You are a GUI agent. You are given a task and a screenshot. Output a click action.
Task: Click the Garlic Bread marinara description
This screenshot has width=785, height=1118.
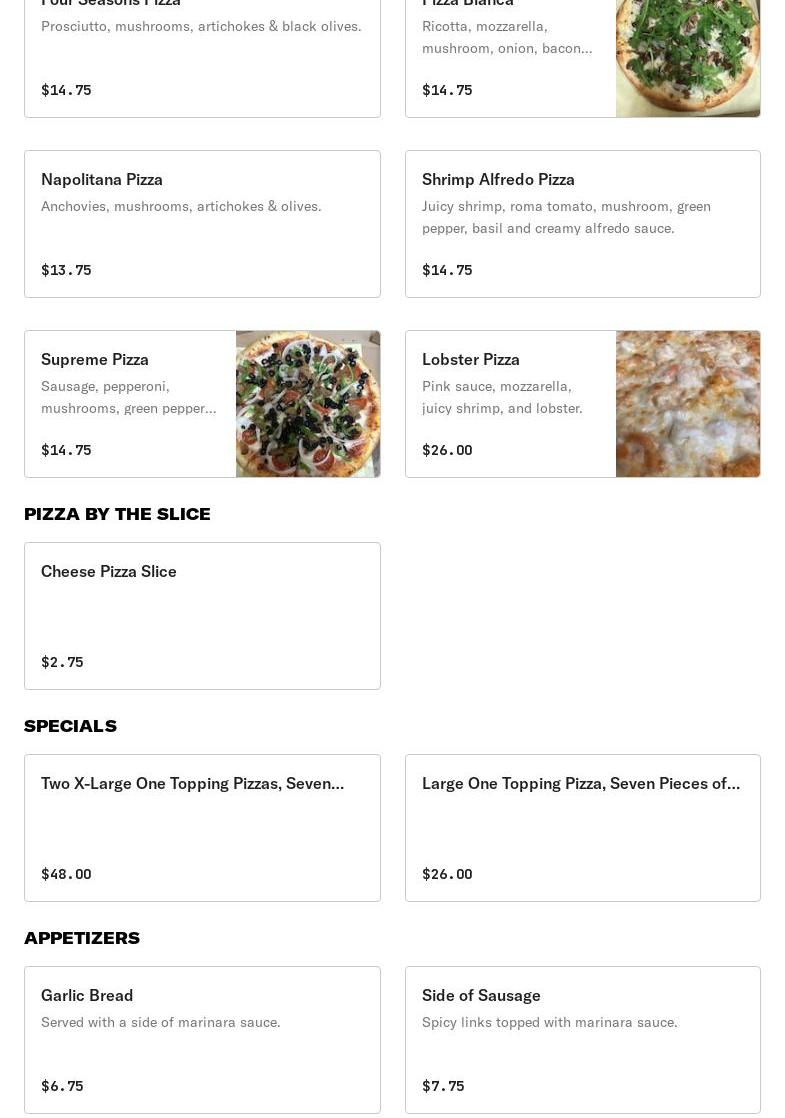click(160, 1022)
